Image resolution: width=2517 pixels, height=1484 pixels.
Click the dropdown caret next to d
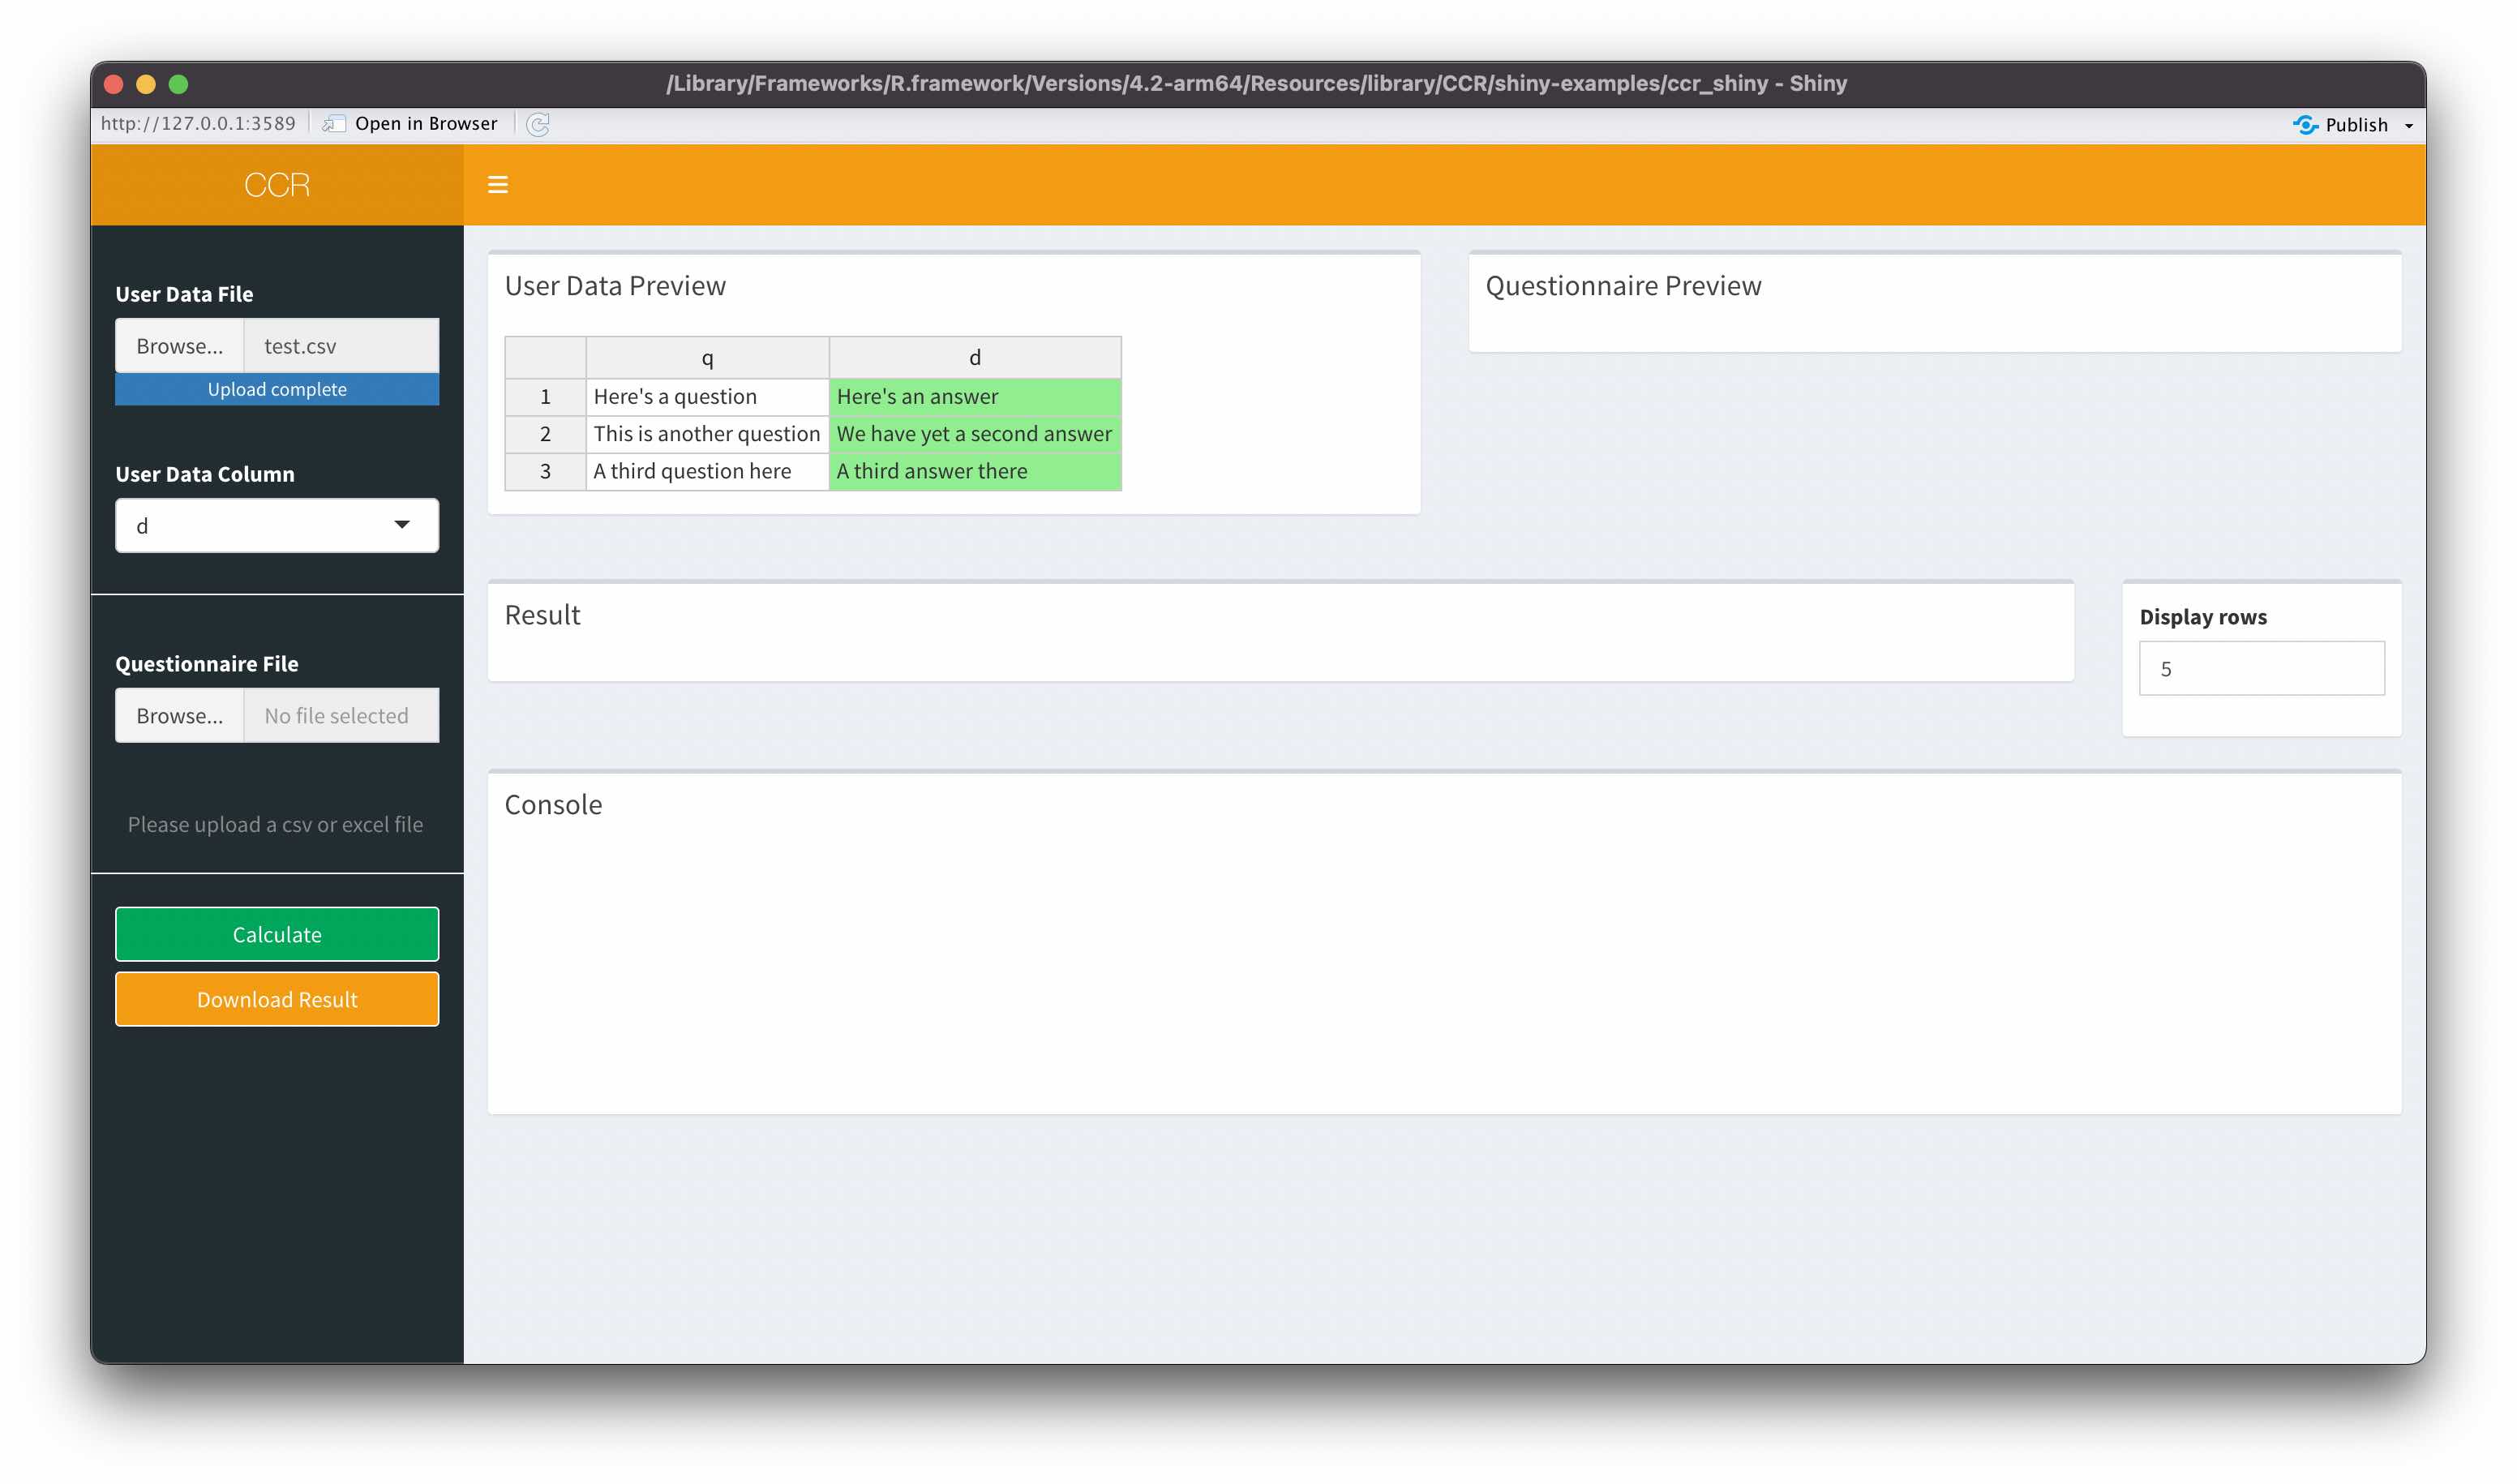[402, 525]
